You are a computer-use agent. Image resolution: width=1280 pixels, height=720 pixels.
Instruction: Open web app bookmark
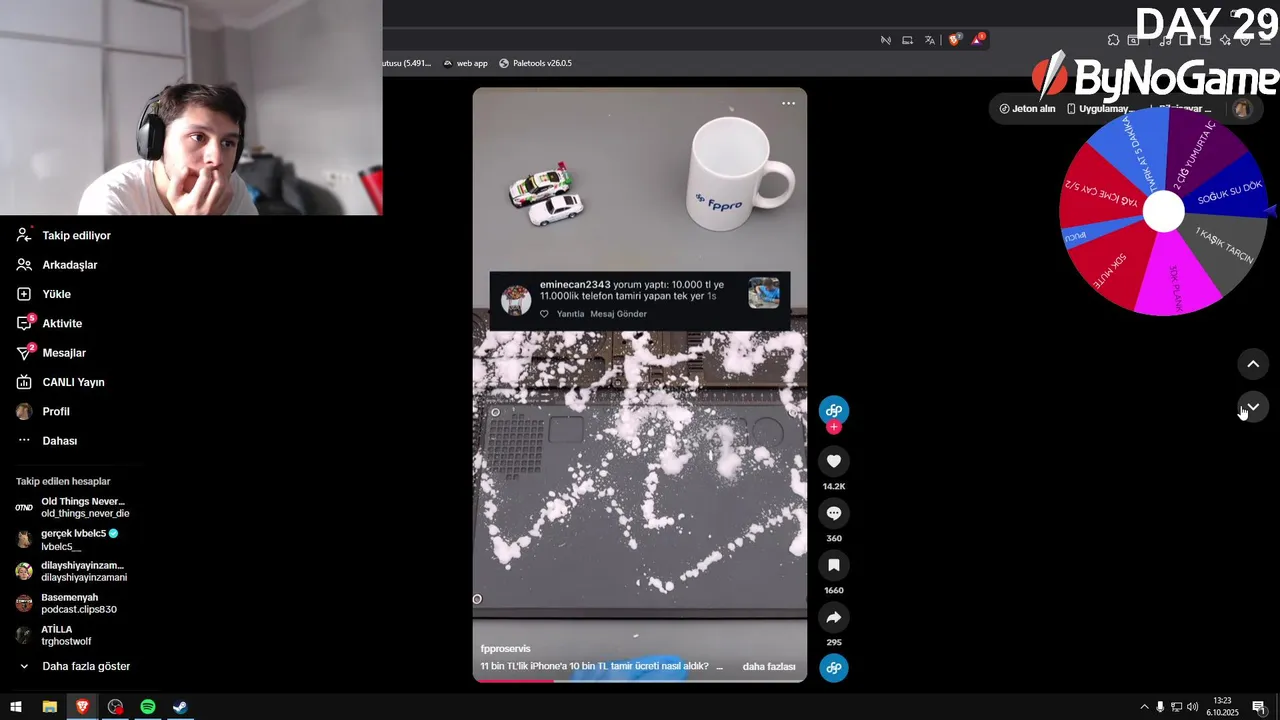coord(465,63)
